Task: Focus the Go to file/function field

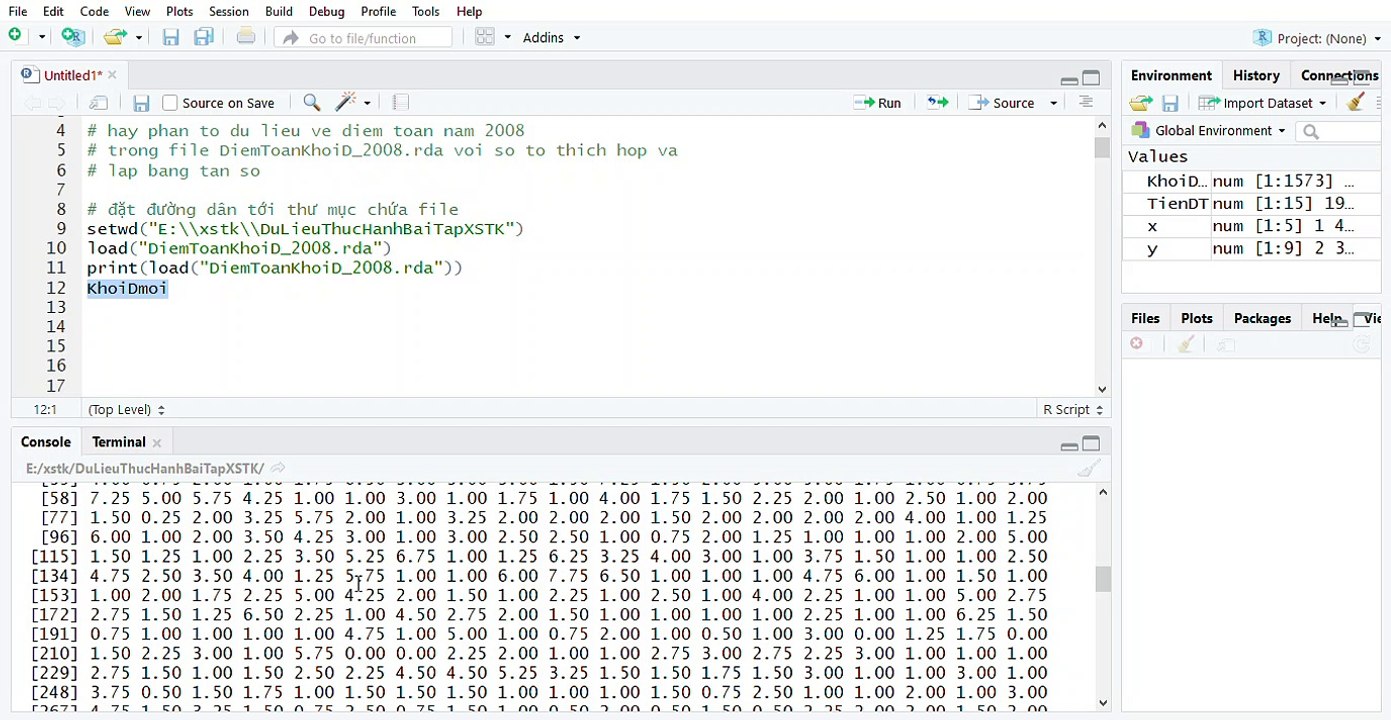Action: tap(363, 38)
